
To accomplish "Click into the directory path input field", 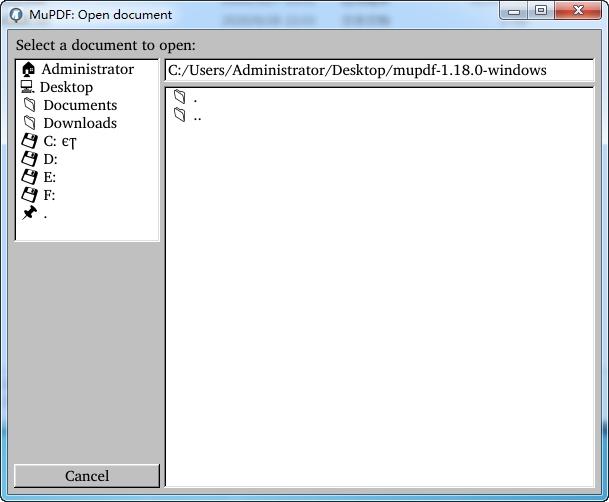I will pos(379,70).
